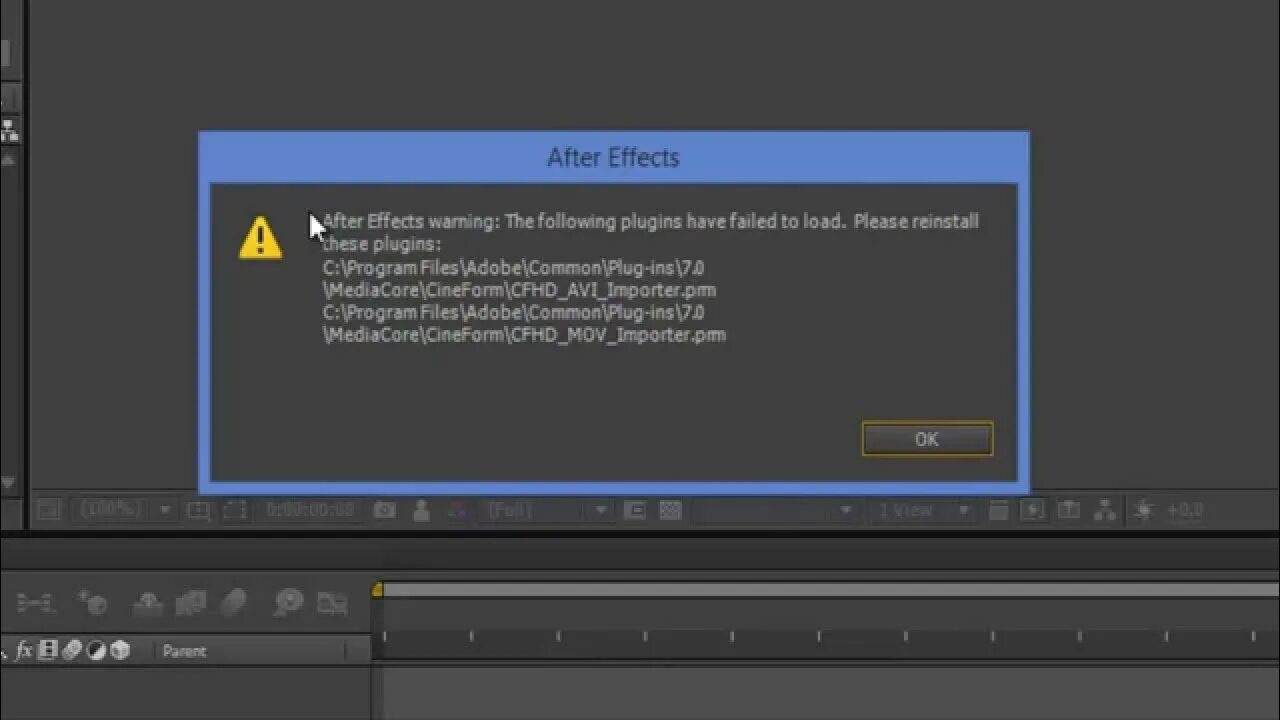Toggle hide shy layers icon in timeline
Screen dimensions: 1280x720
click(148, 602)
